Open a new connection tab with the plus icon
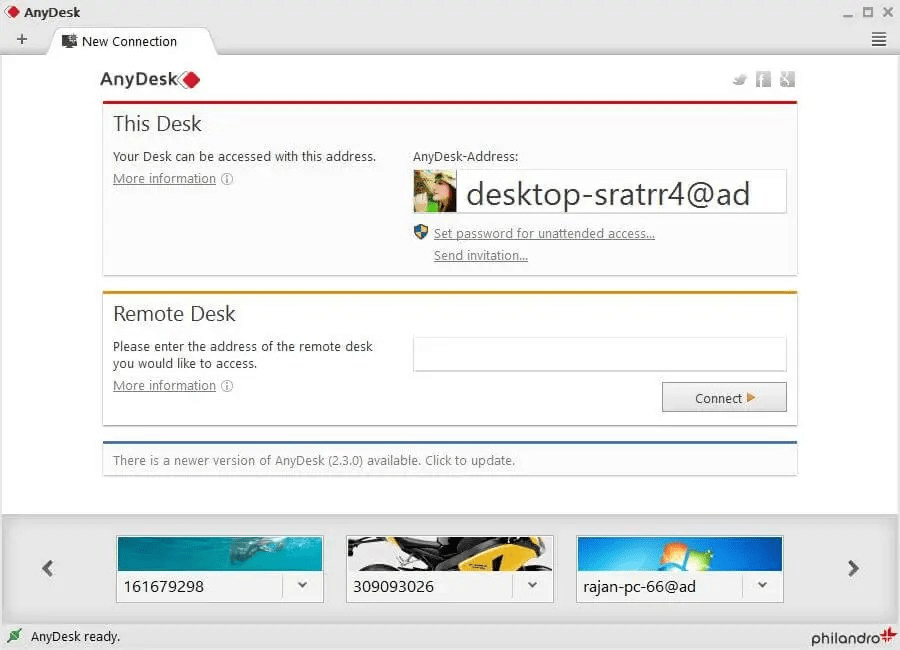This screenshot has height=650, width=900. [x=22, y=40]
